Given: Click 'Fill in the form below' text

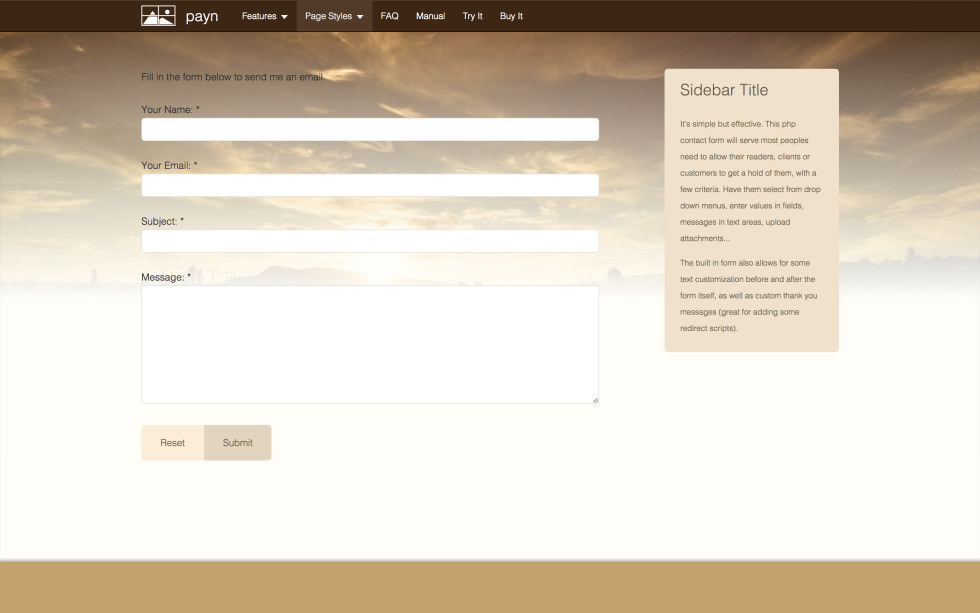Looking at the screenshot, I should (232, 77).
